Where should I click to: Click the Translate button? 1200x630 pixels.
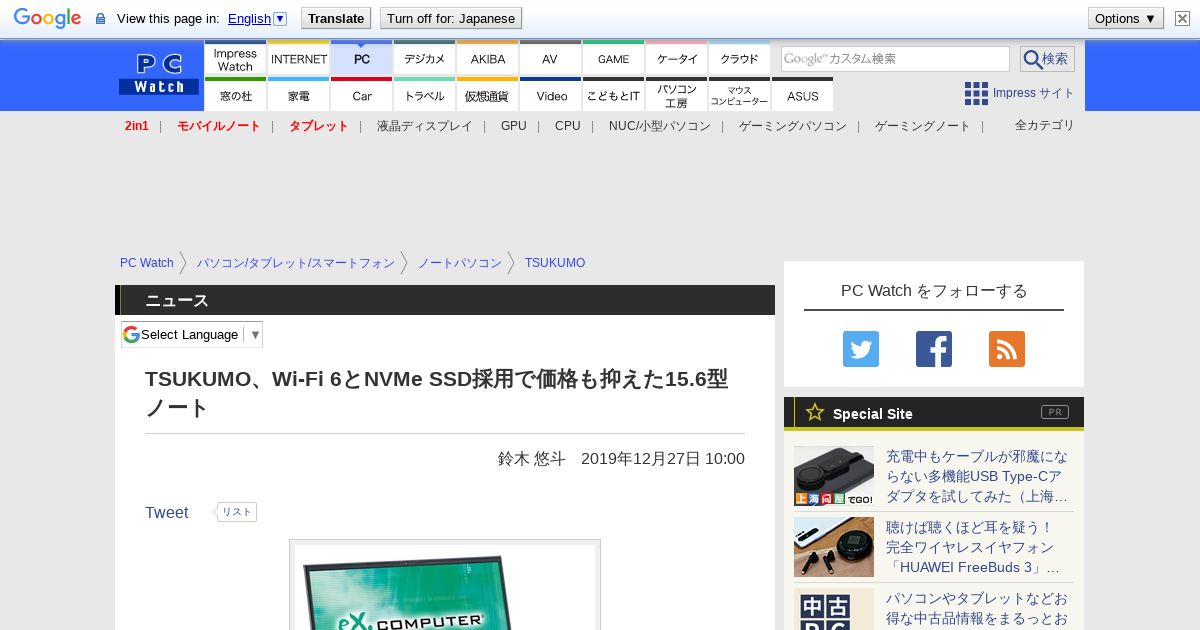click(336, 18)
